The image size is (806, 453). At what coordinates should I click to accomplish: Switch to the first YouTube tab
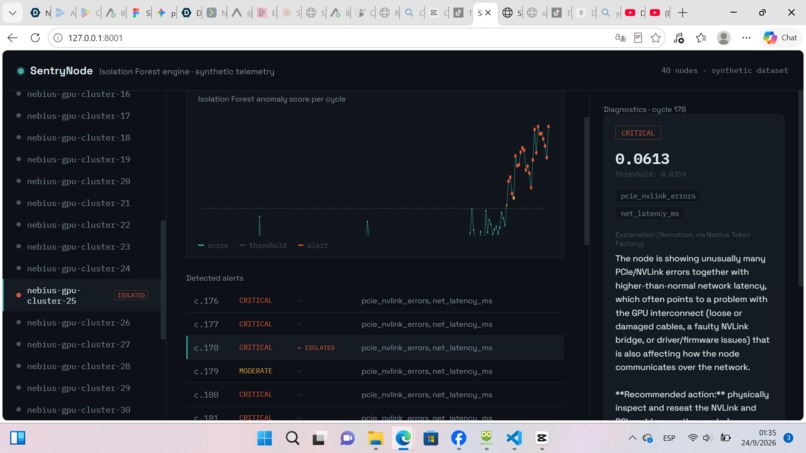point(635,13)
